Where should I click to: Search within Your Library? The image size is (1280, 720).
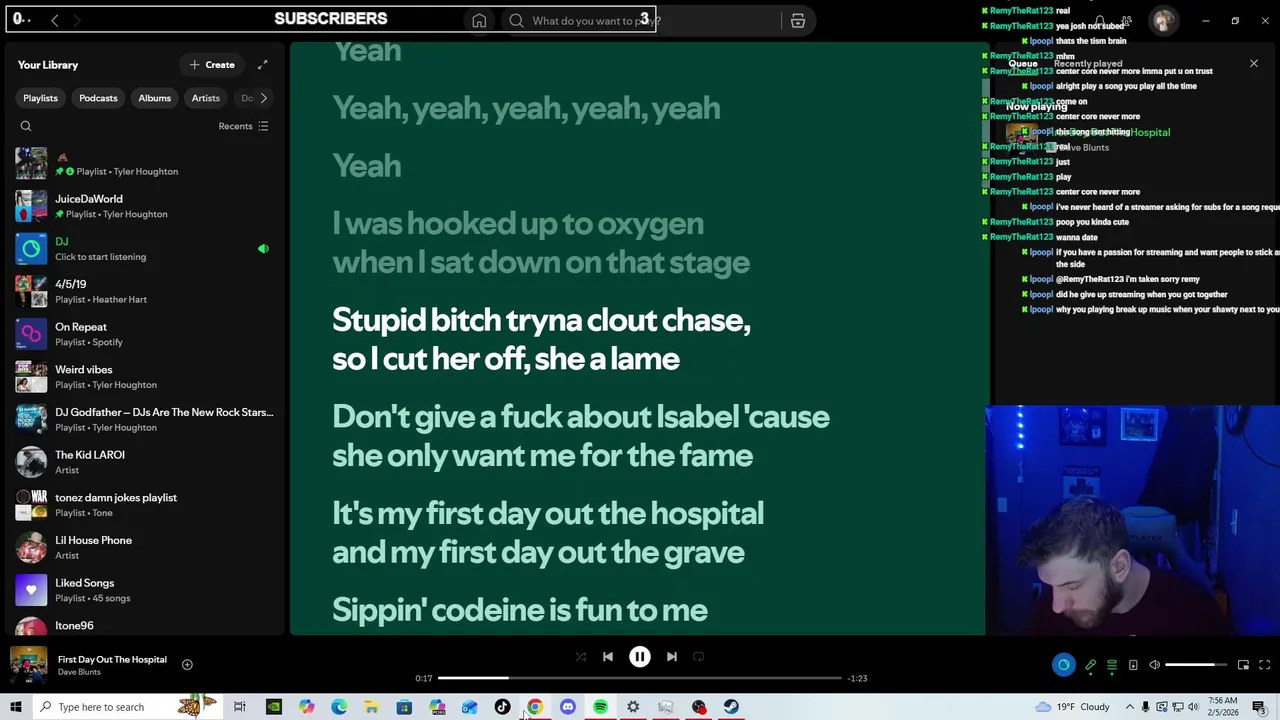tap(26, 126)
